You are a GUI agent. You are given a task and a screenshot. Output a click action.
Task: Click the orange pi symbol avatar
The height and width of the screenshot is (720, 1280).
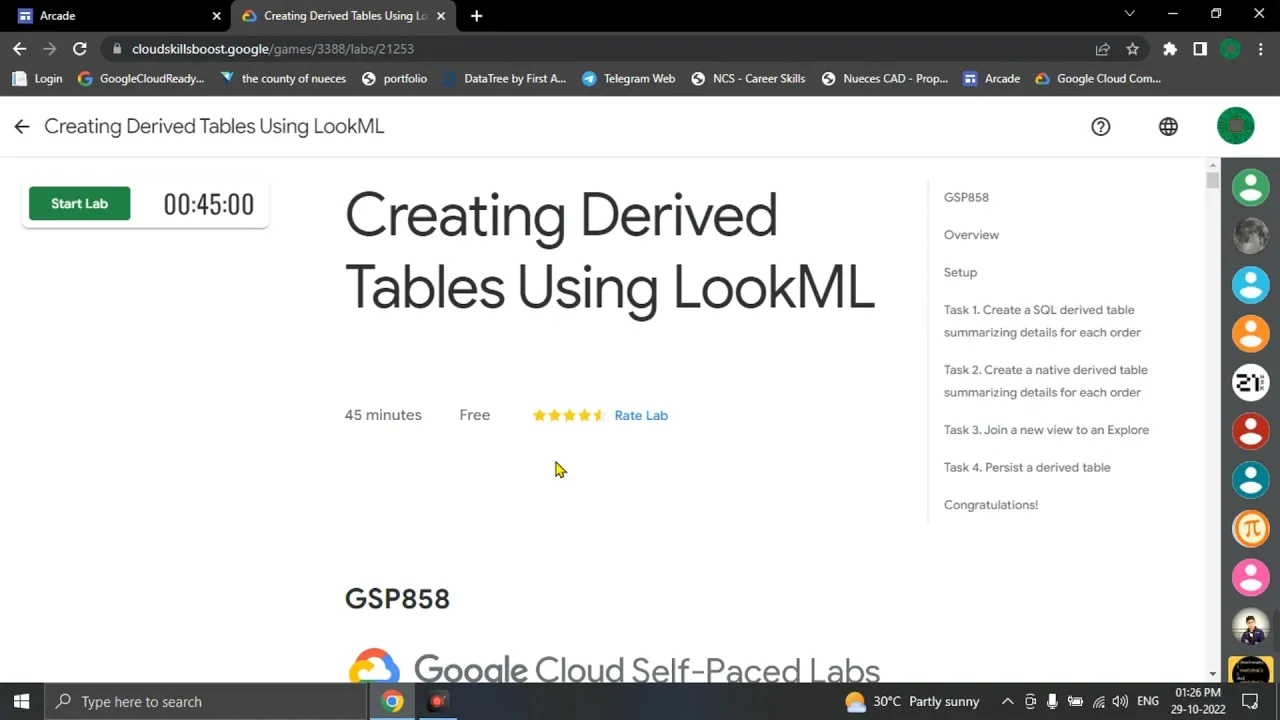coord(1250,528)
